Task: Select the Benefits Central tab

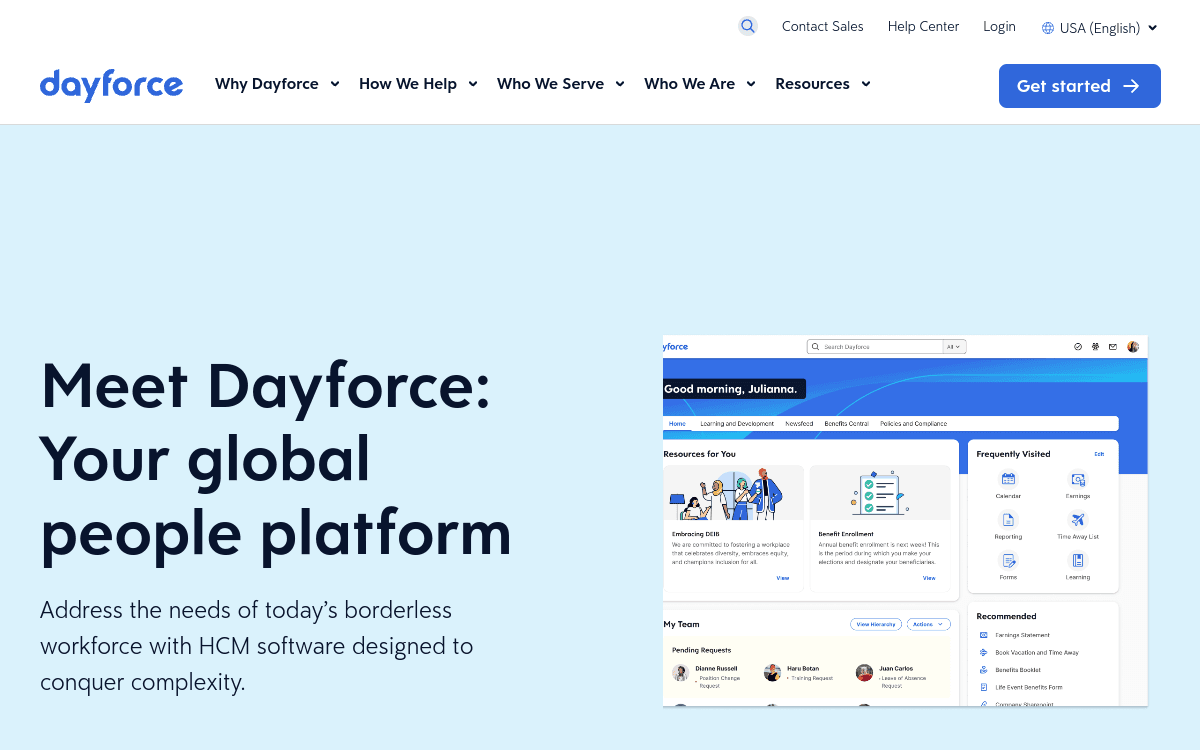Action: pos(846,424)
